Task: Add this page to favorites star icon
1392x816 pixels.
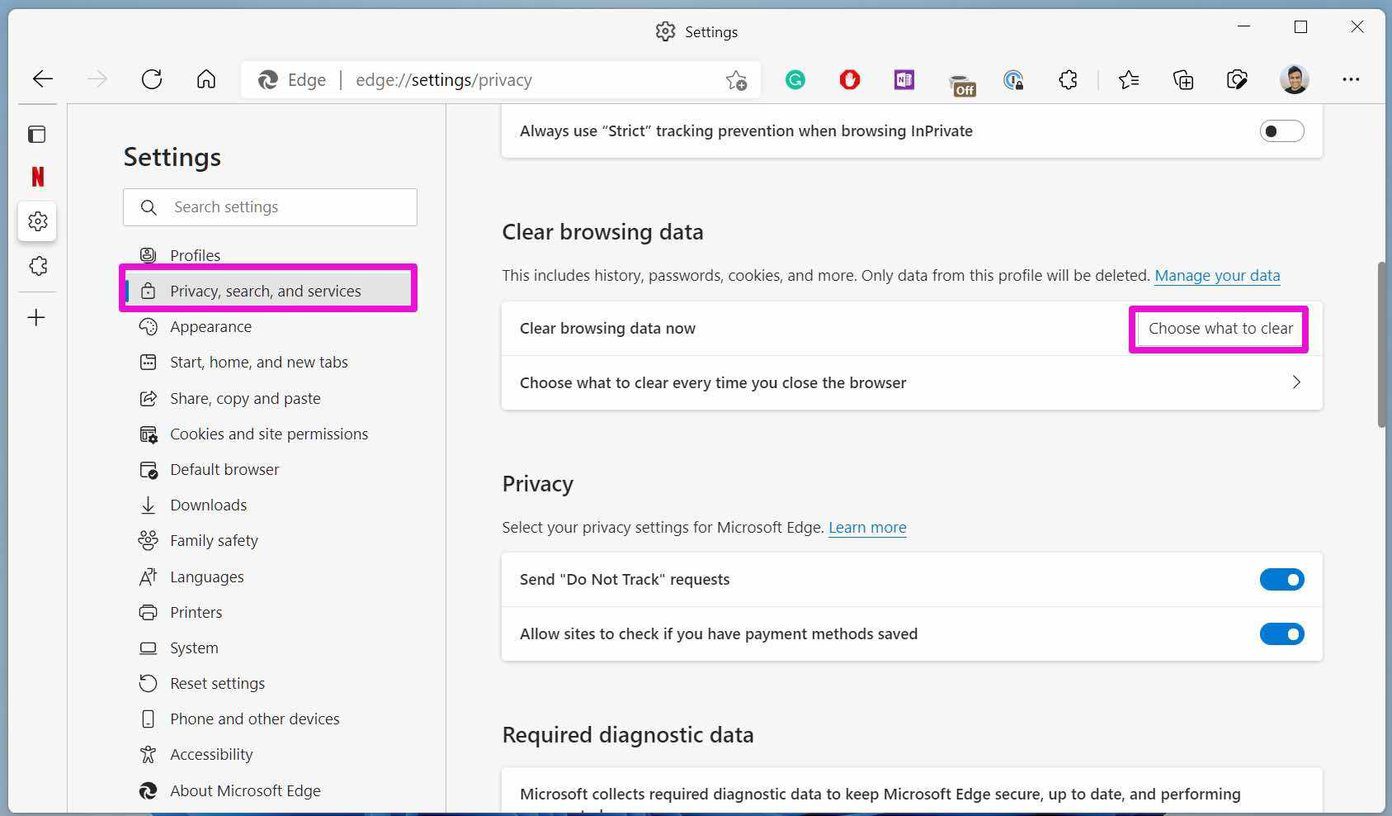Action: pos(736,80)
